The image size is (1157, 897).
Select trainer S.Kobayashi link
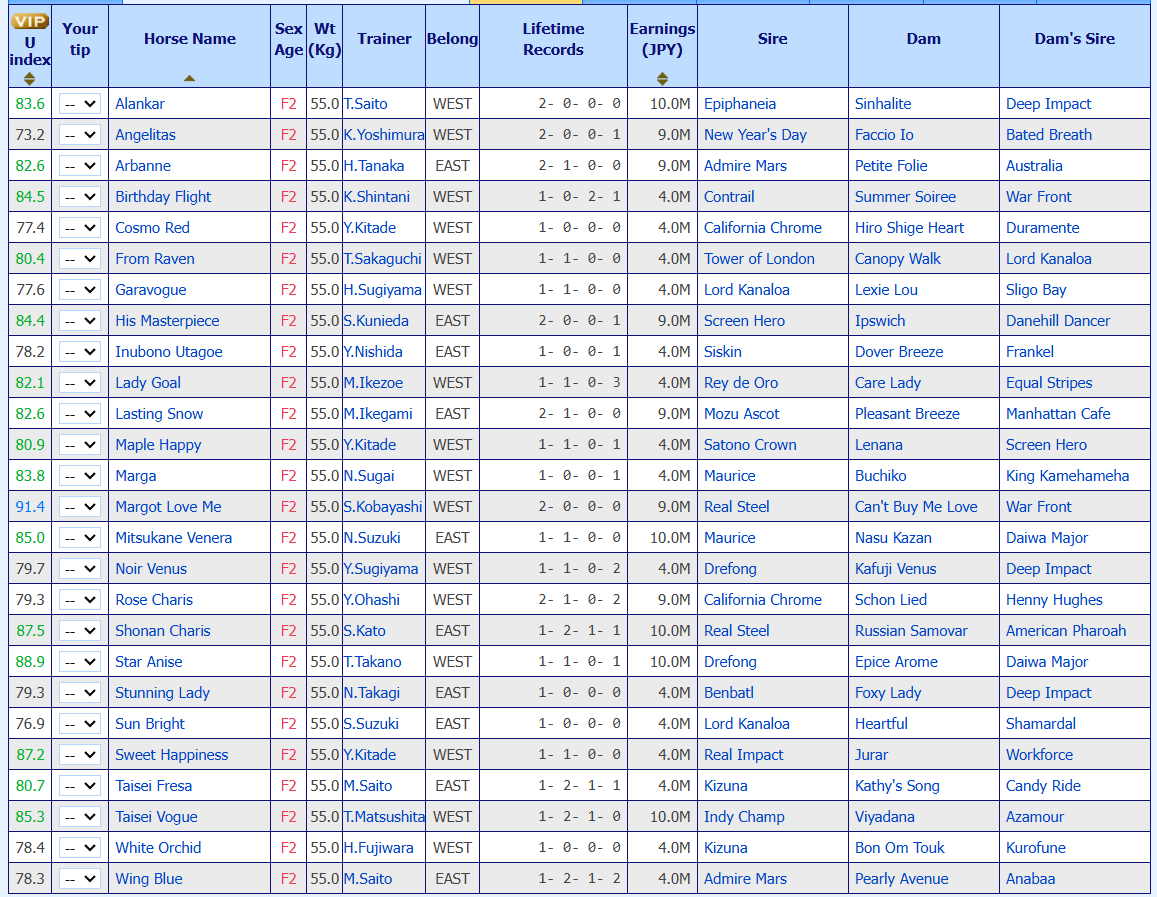coord(383,507)
